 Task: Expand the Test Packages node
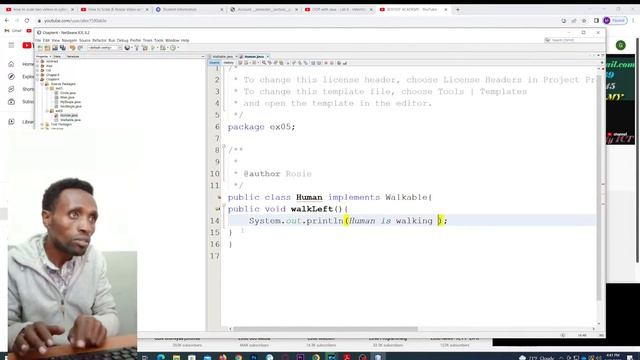[x=42, y=124]
